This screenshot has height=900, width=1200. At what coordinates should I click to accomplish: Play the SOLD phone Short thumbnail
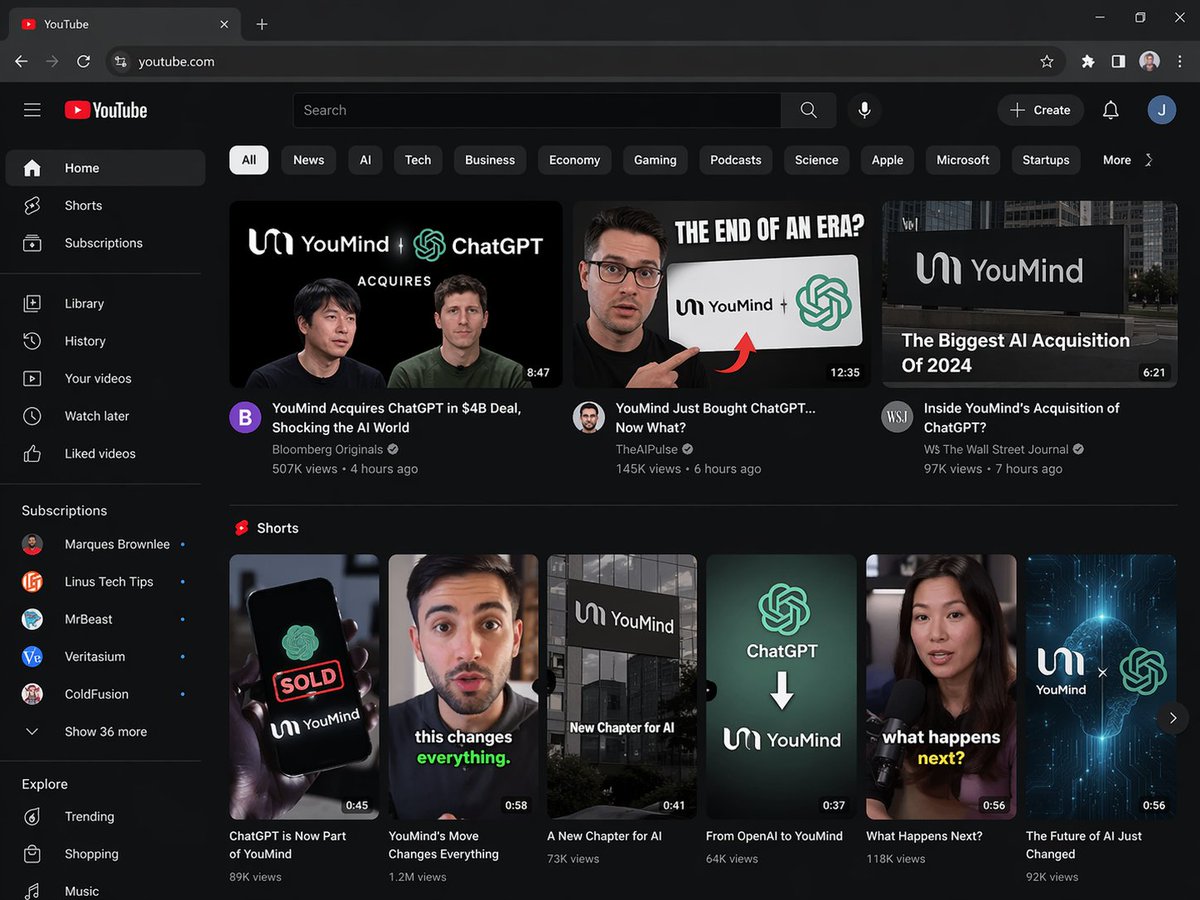(304, 687)
